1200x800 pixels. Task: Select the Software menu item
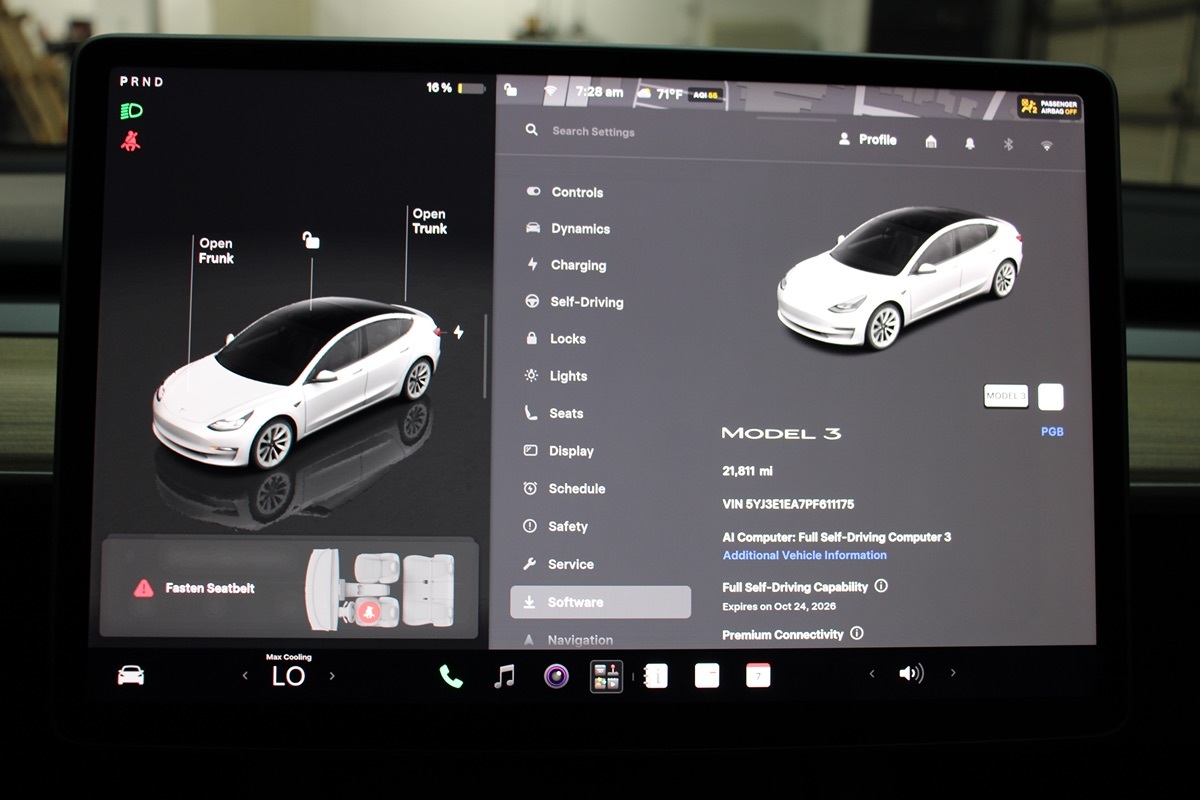pos(601,602)
